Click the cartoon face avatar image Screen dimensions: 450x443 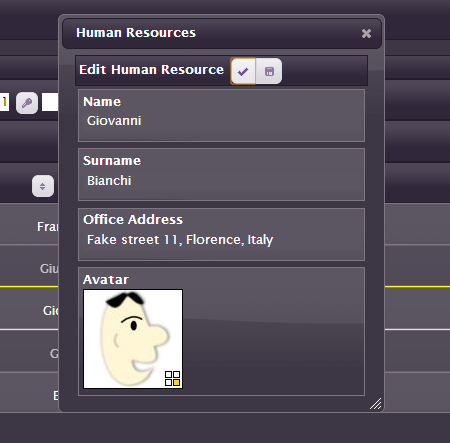click(x=133, y=339)
